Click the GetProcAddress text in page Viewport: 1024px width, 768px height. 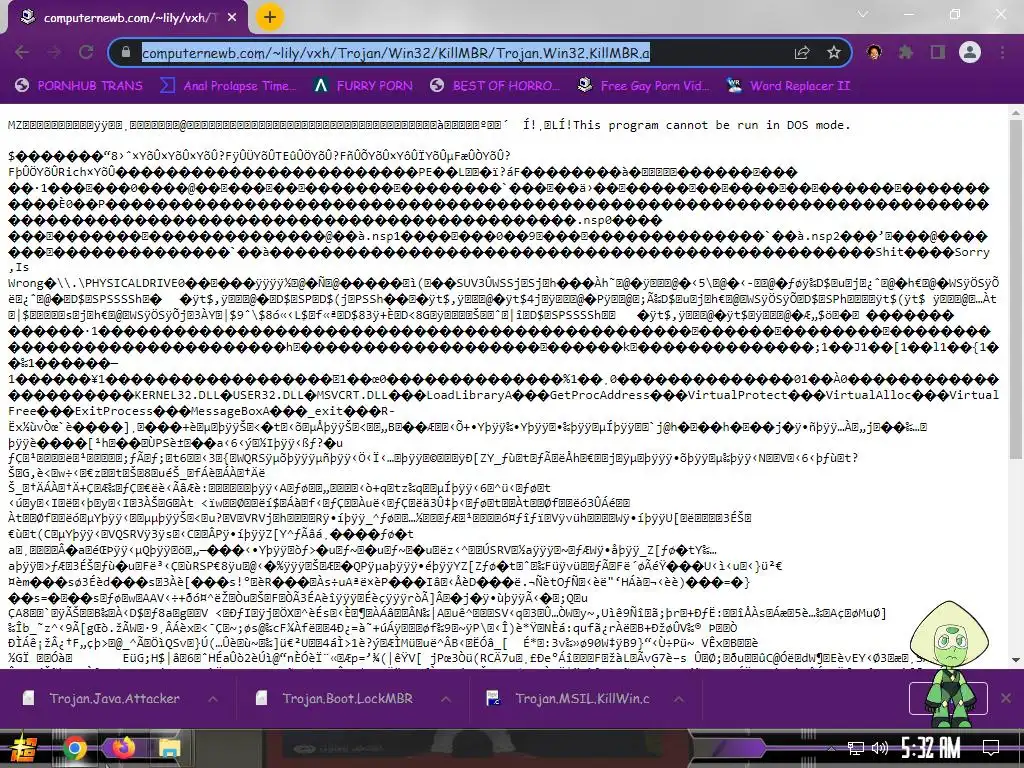click(600, 395)
